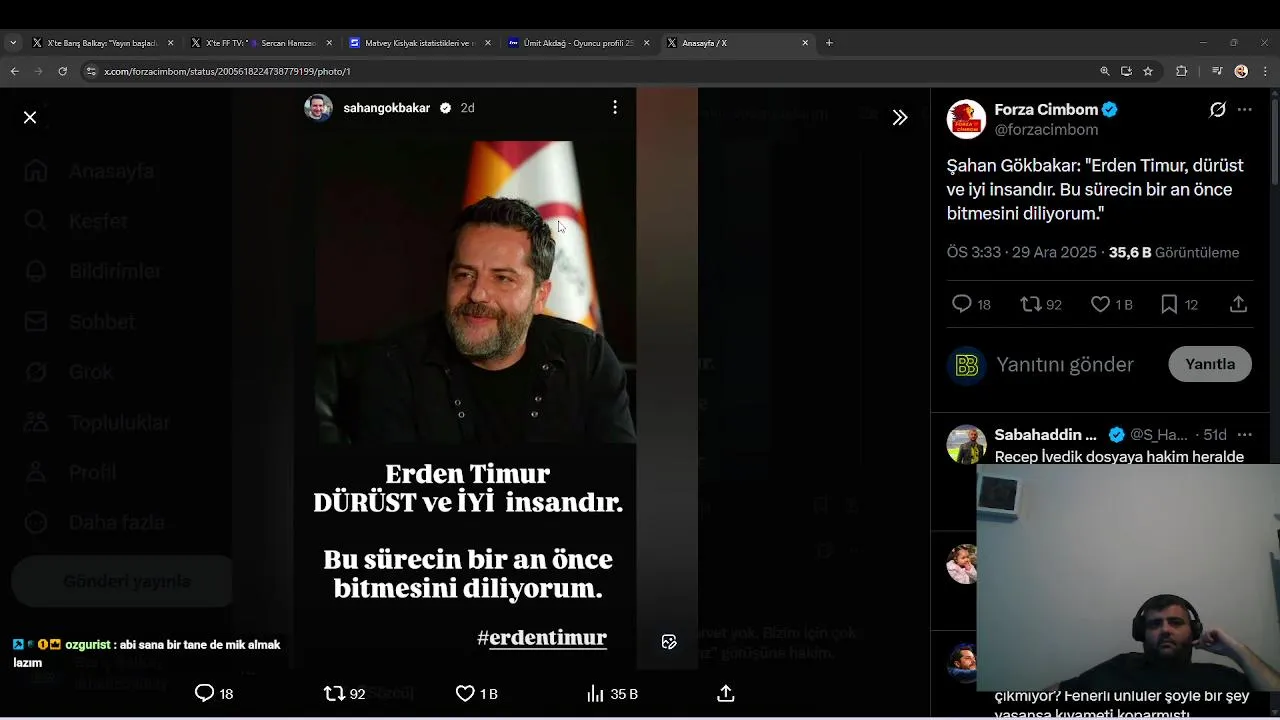Close the "Anasayfa / X" tab
The width and height of the screenshot is (1280, 720).
pos(805,43)
